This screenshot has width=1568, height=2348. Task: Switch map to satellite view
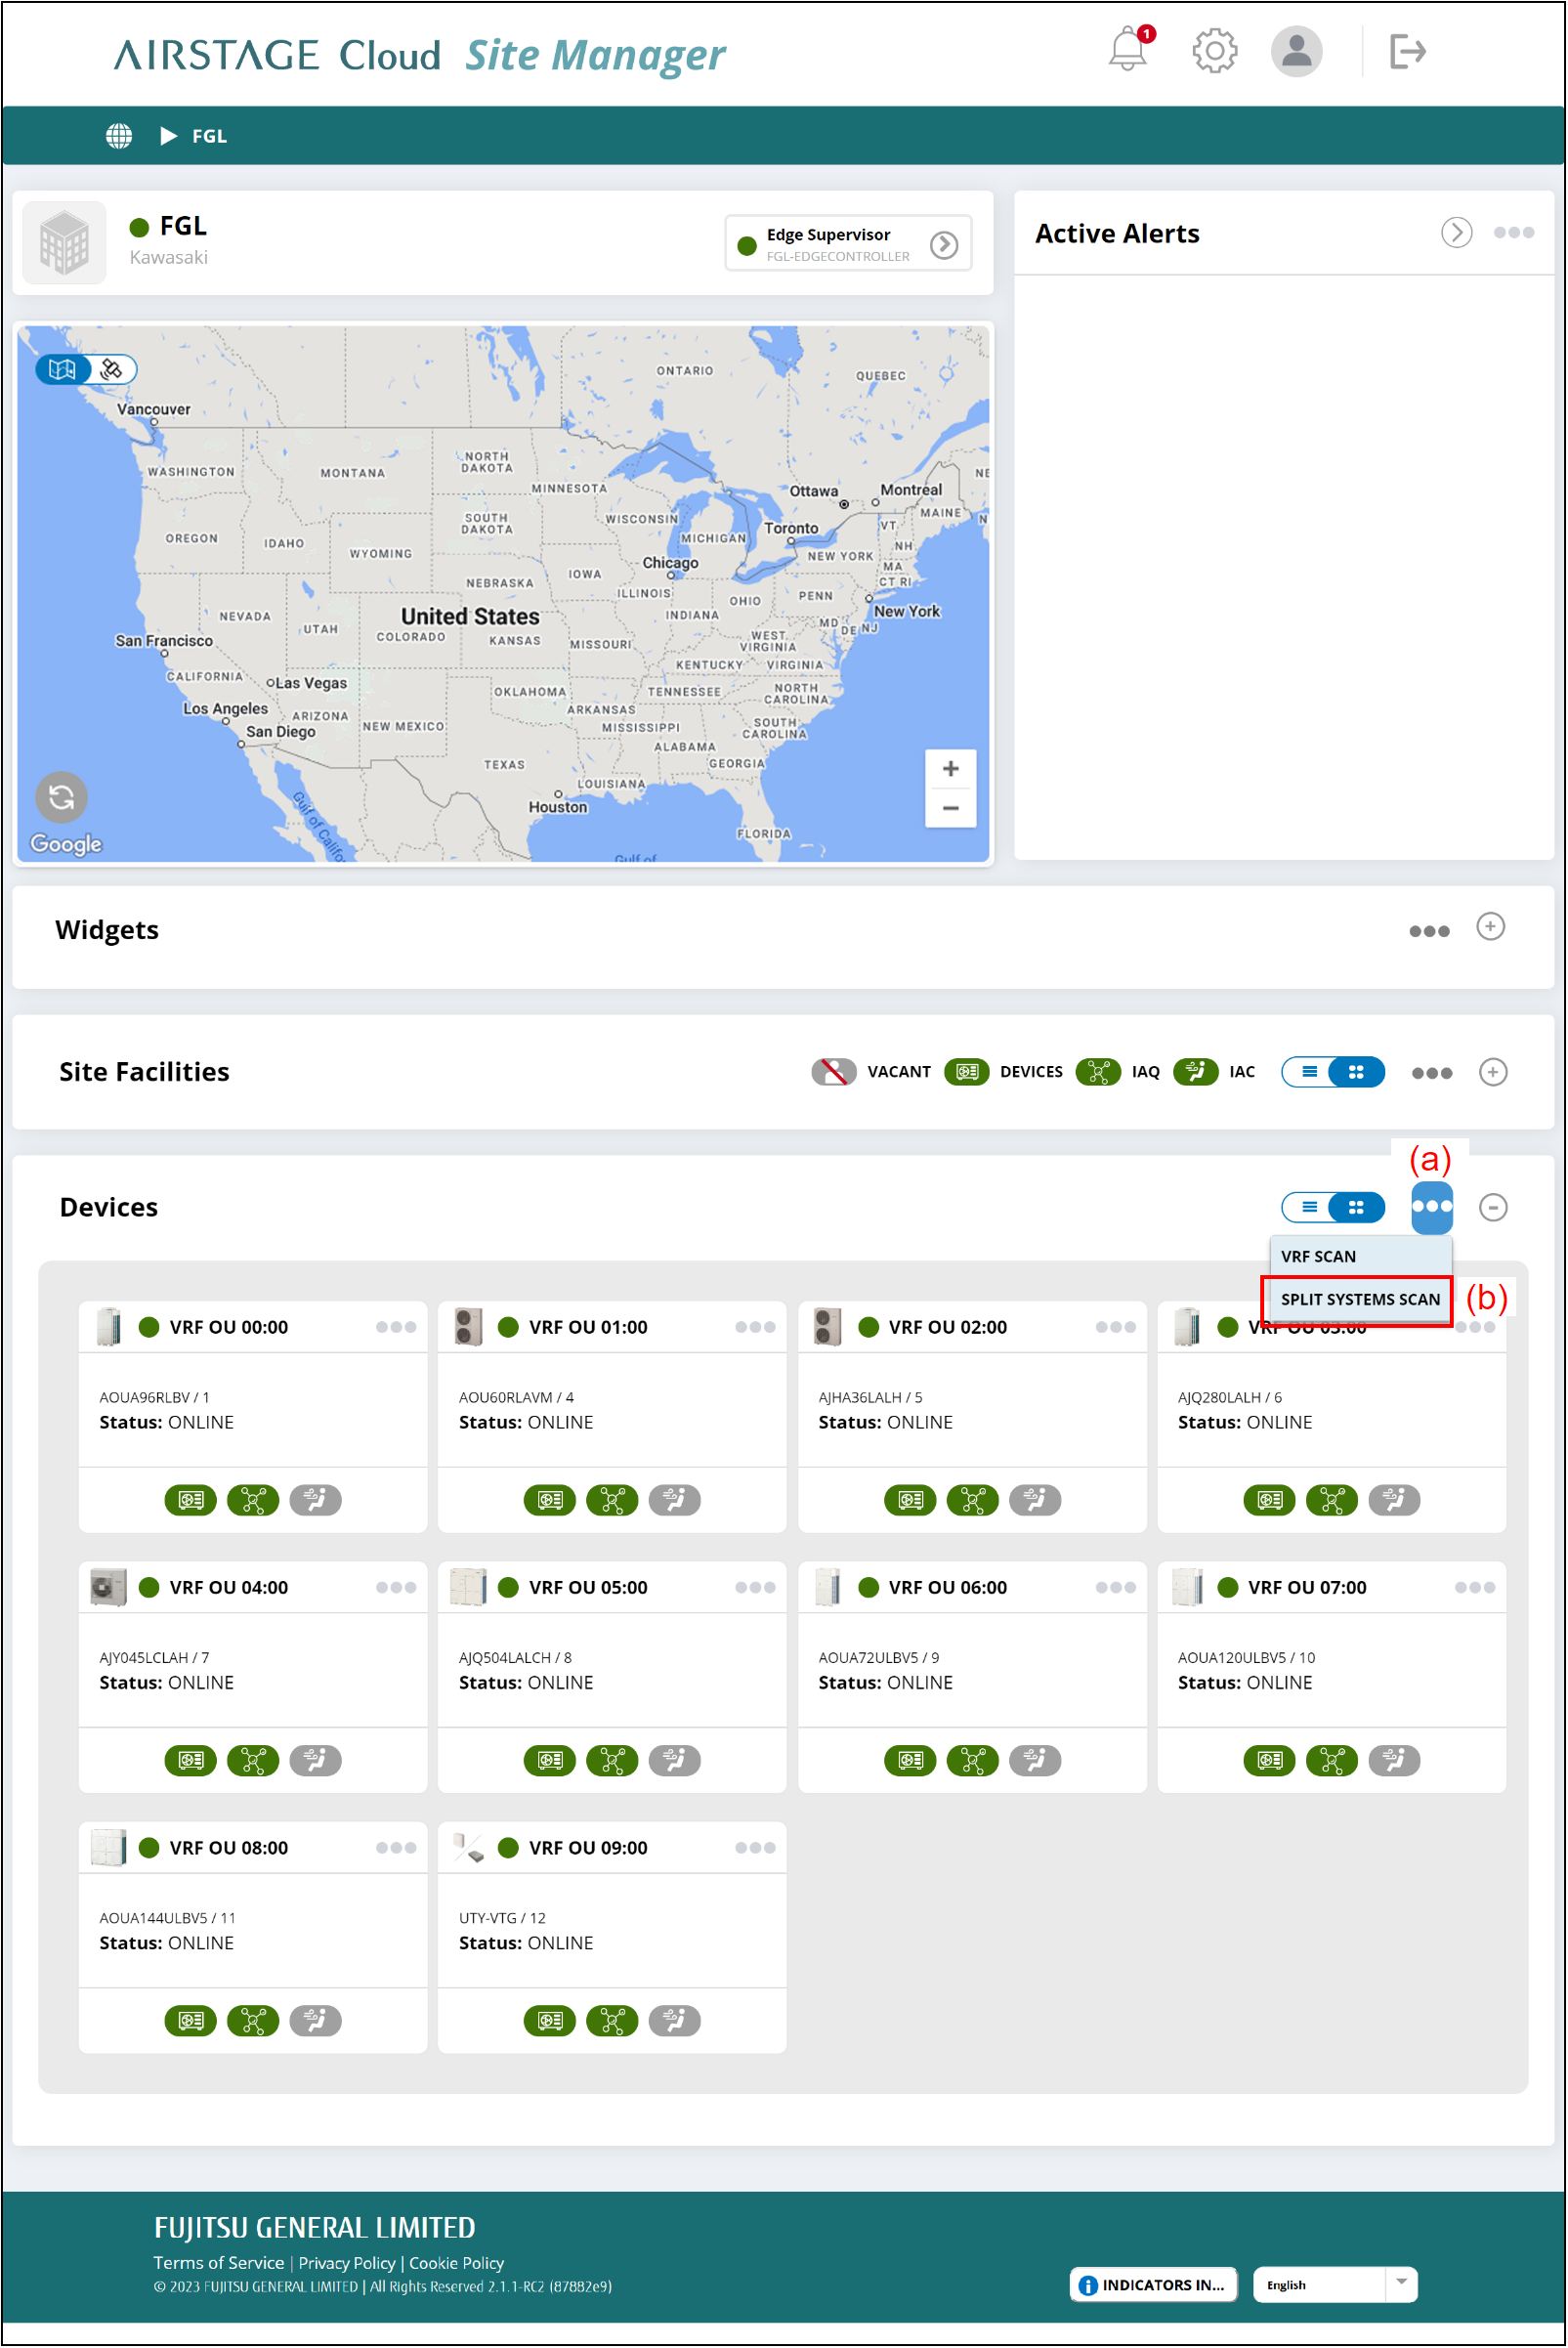point(112,370)
